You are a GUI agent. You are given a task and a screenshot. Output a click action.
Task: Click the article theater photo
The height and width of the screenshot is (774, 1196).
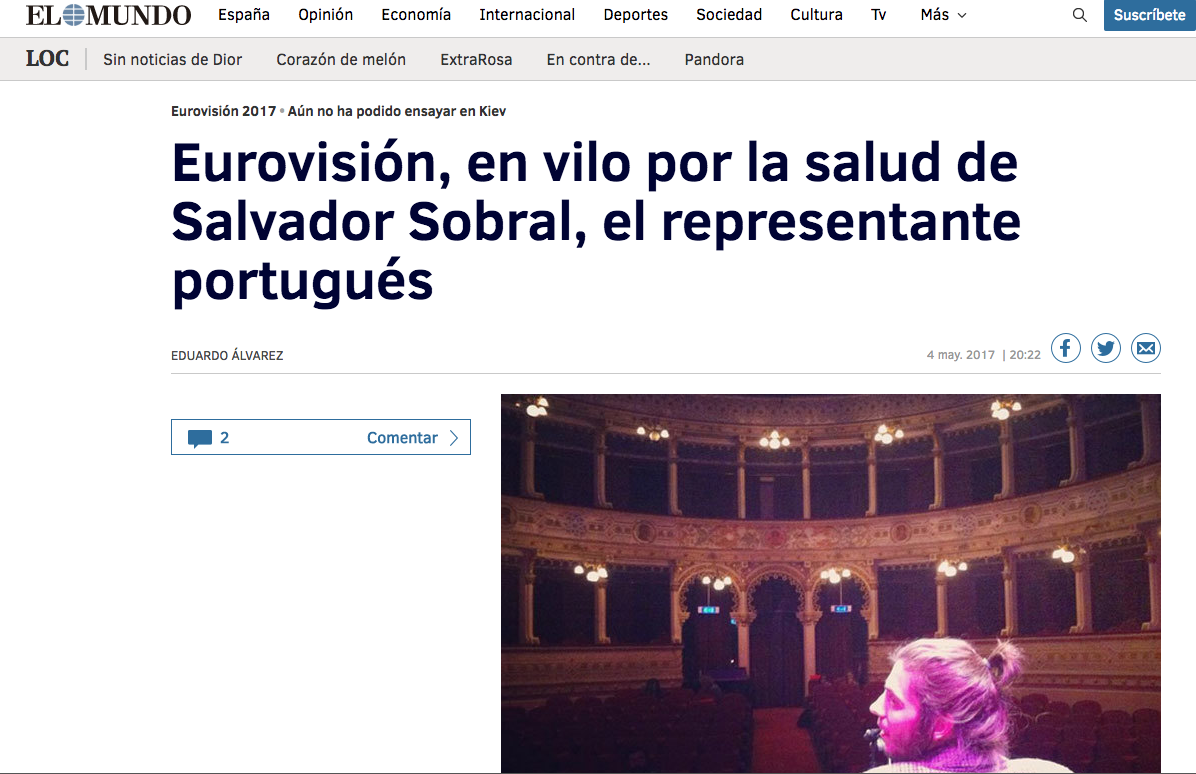pyautogui.click(x=831, y=583)
